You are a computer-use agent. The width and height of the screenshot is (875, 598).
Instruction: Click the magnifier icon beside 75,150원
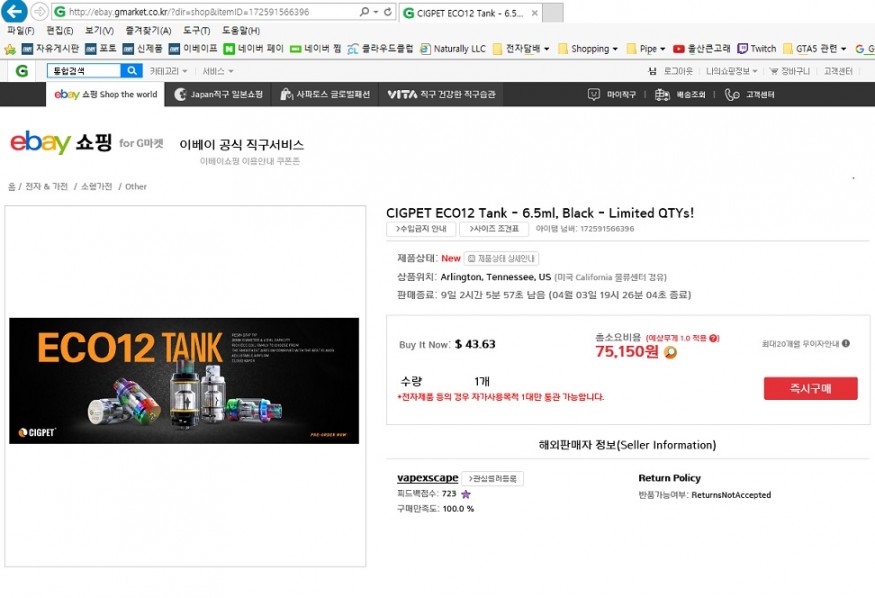pos(671,352)
